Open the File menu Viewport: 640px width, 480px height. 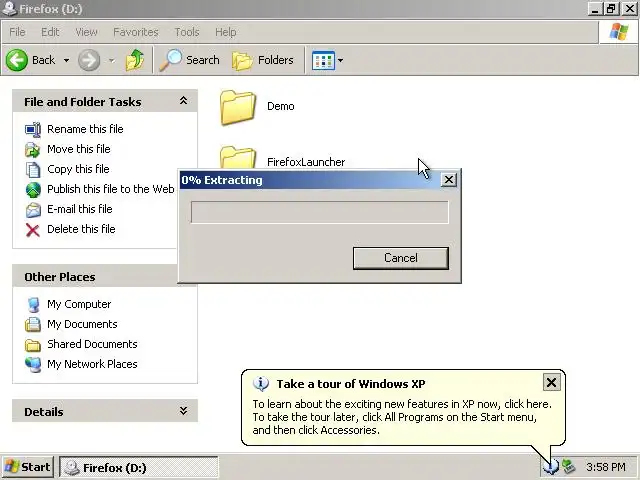17,32
